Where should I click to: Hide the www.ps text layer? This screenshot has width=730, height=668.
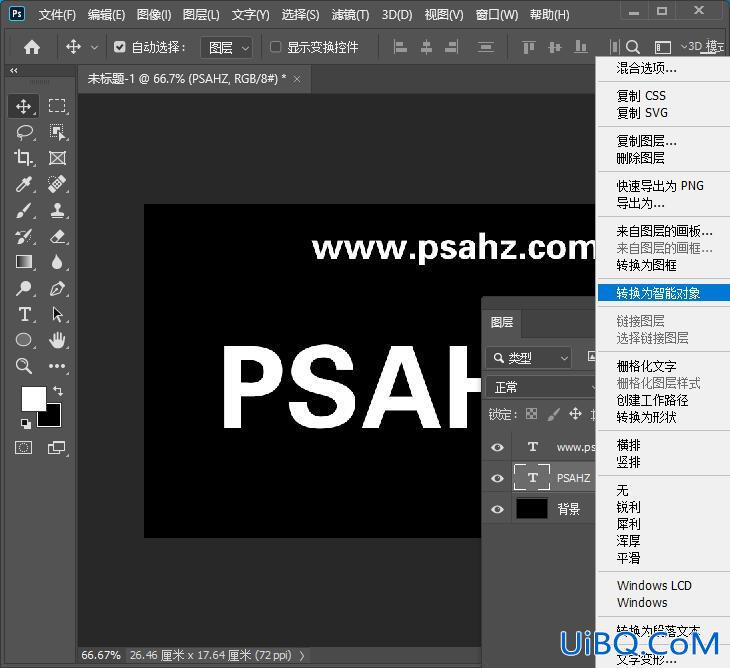pos(497,447)
